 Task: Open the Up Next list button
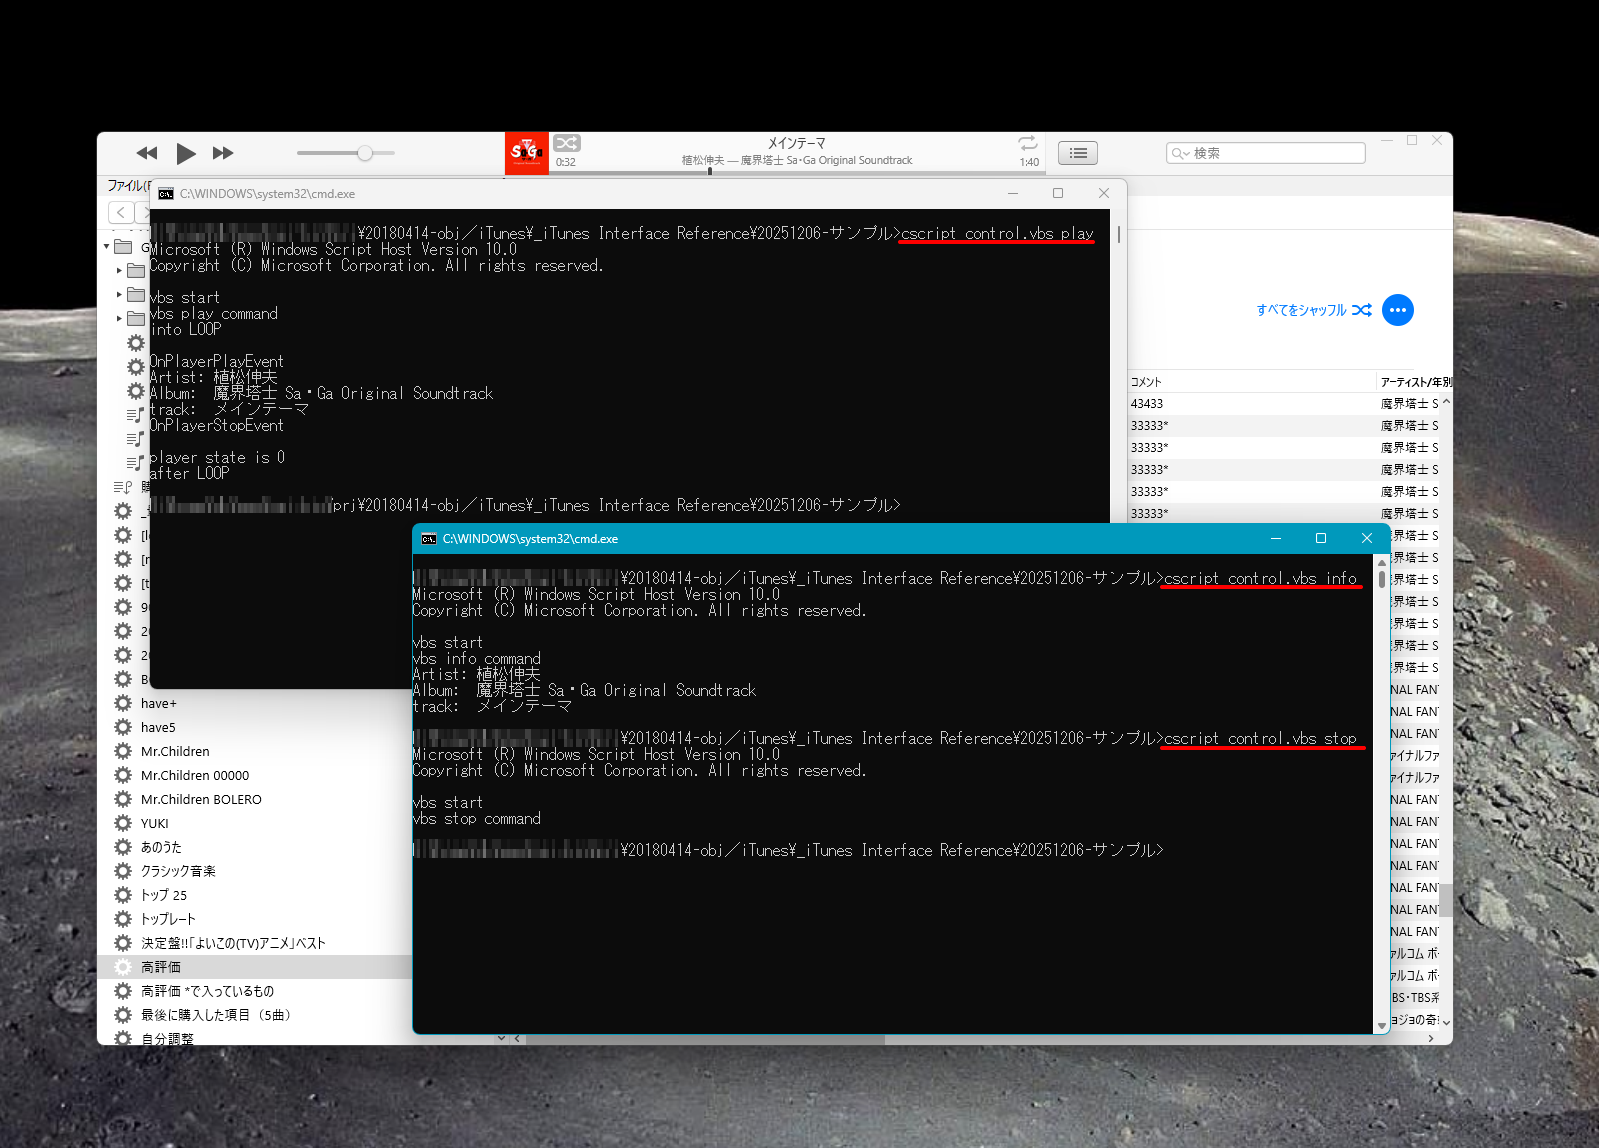(x=1077, y=153)
